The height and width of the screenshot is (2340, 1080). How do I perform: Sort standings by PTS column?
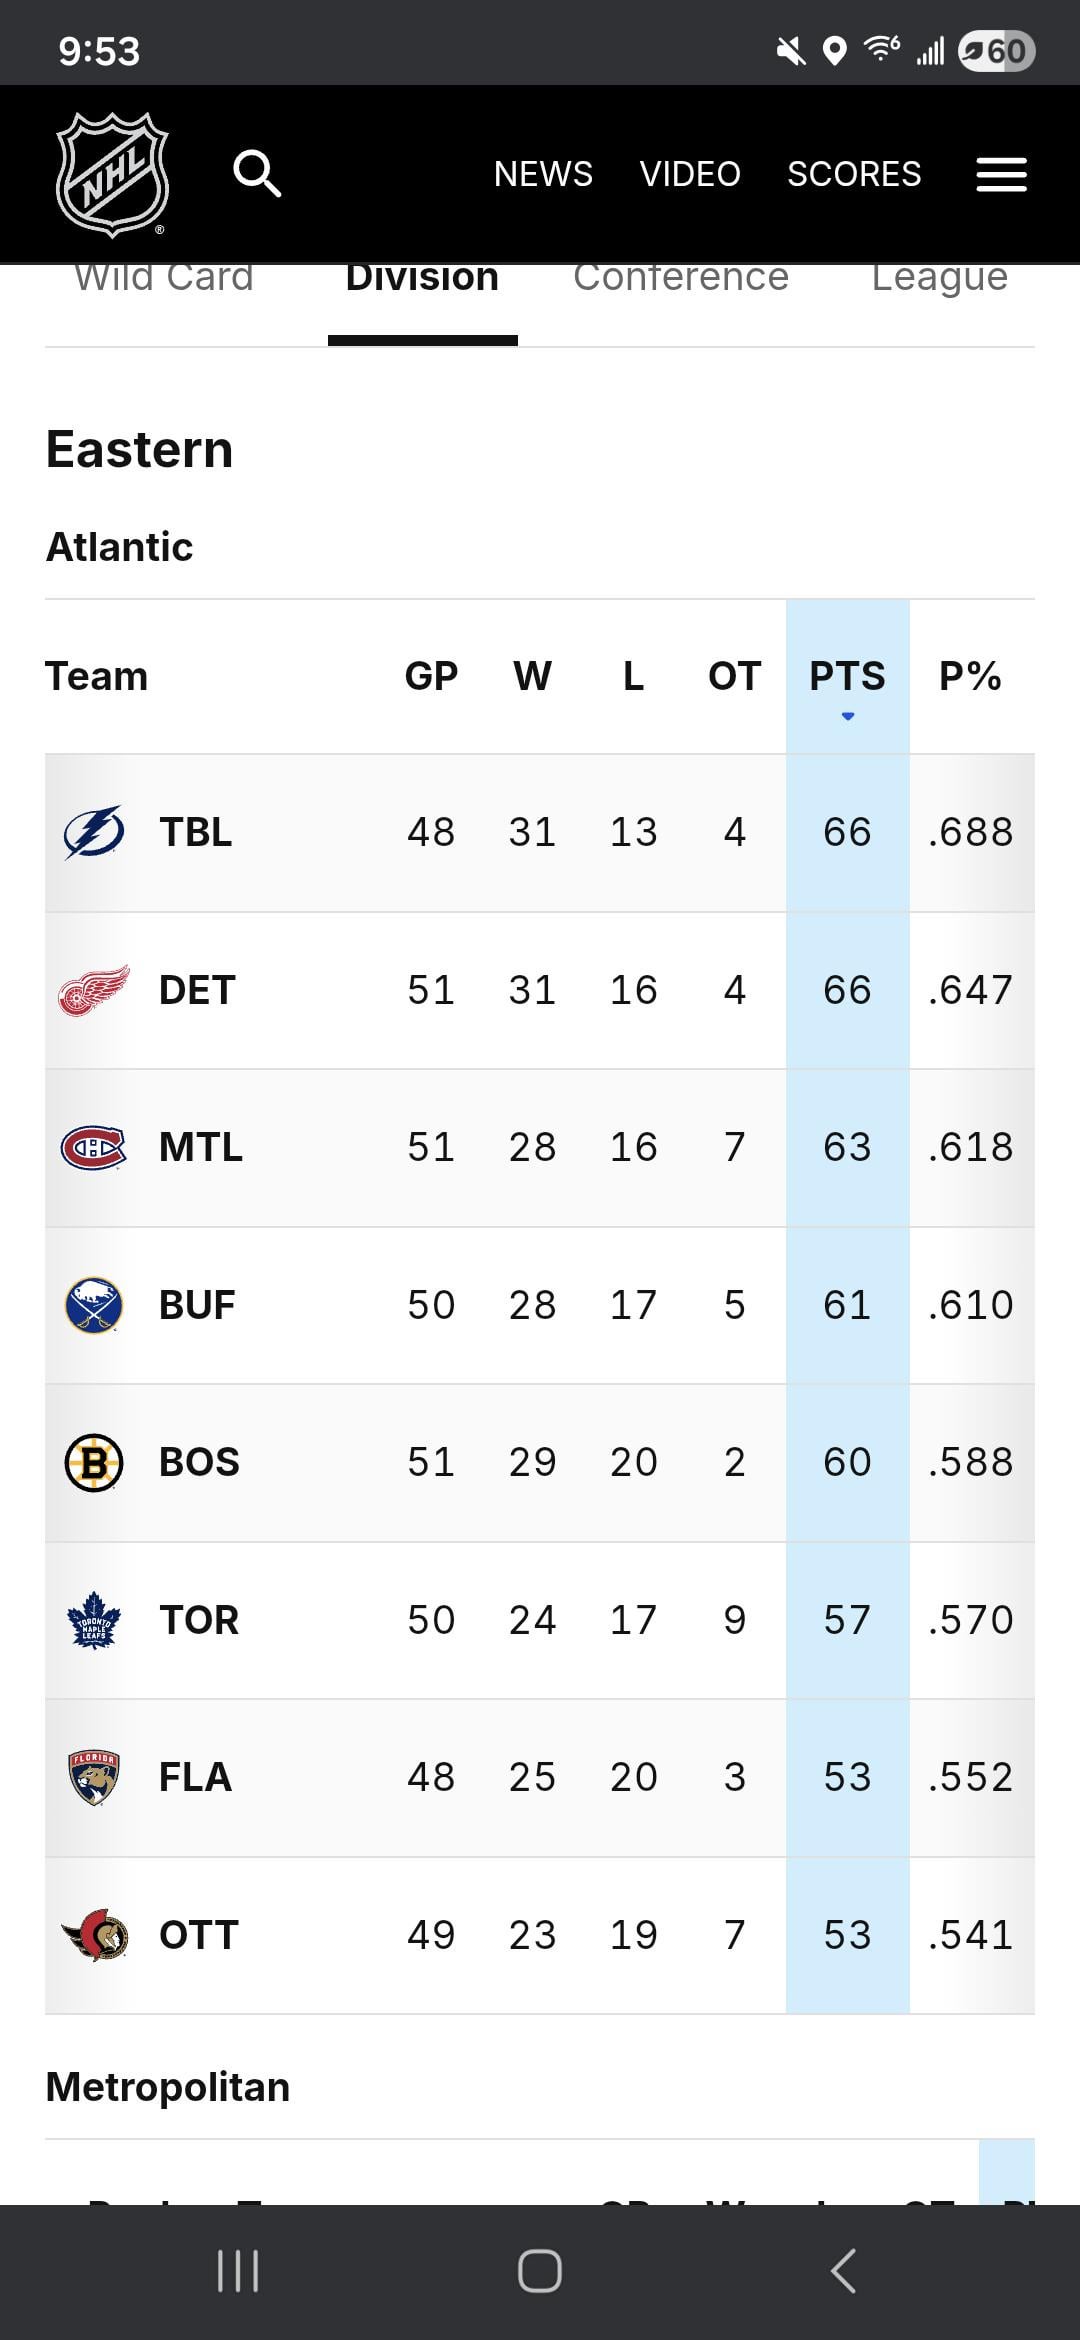coord(847,677)
